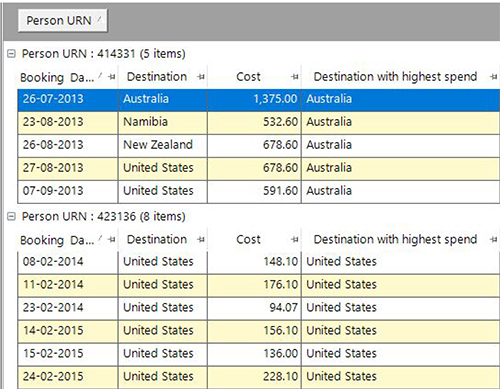
Task: Click the 1,375.00 cost cell
Action: [254, 99]
